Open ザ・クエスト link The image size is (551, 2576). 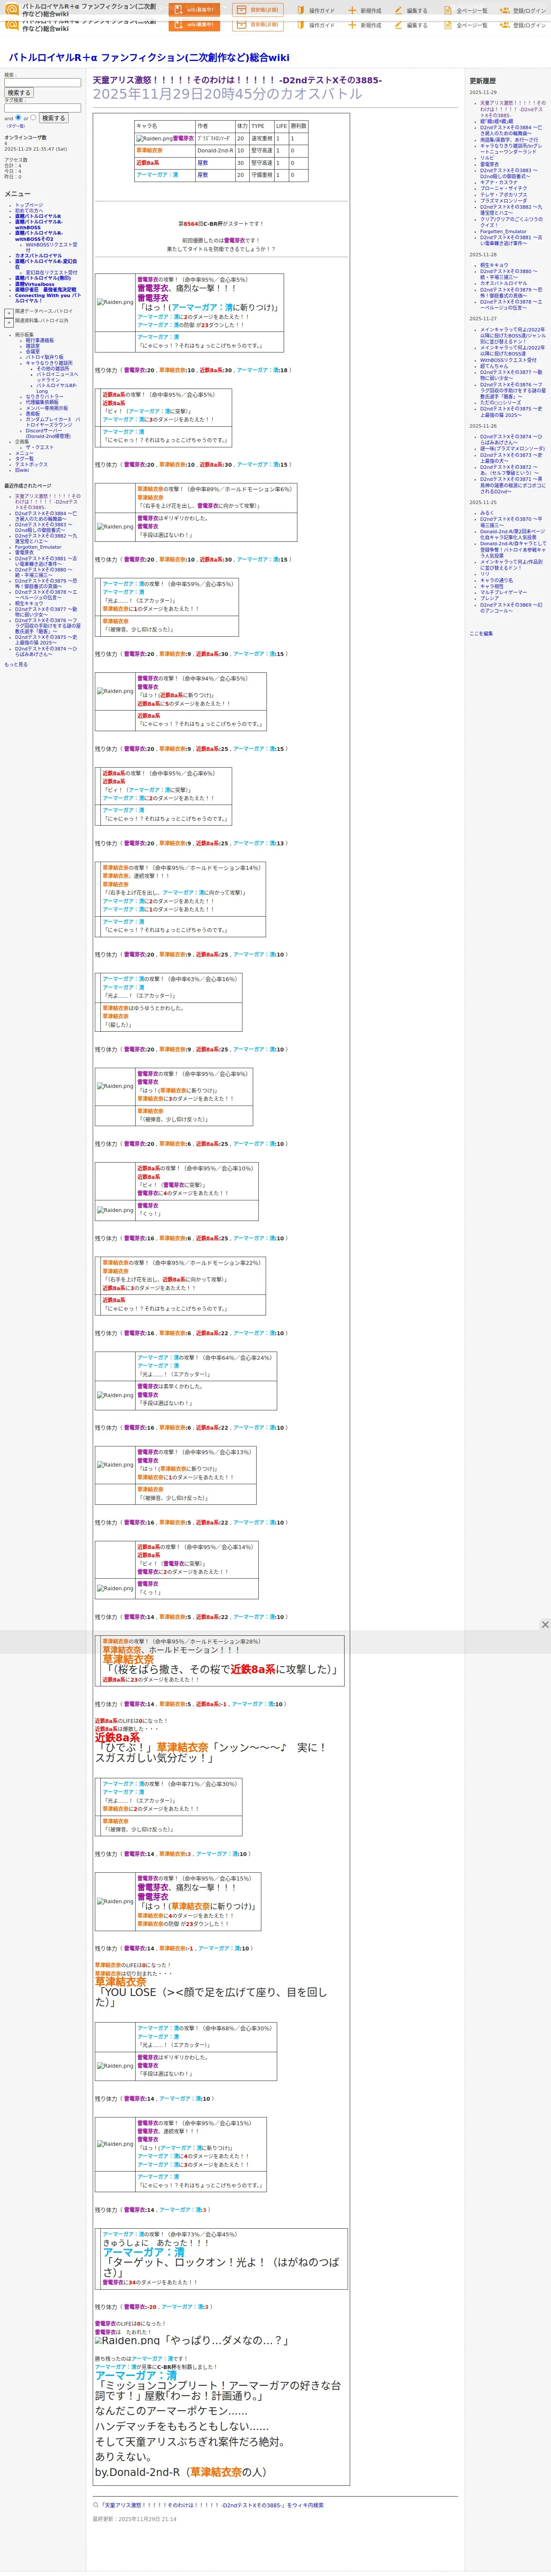40,447
